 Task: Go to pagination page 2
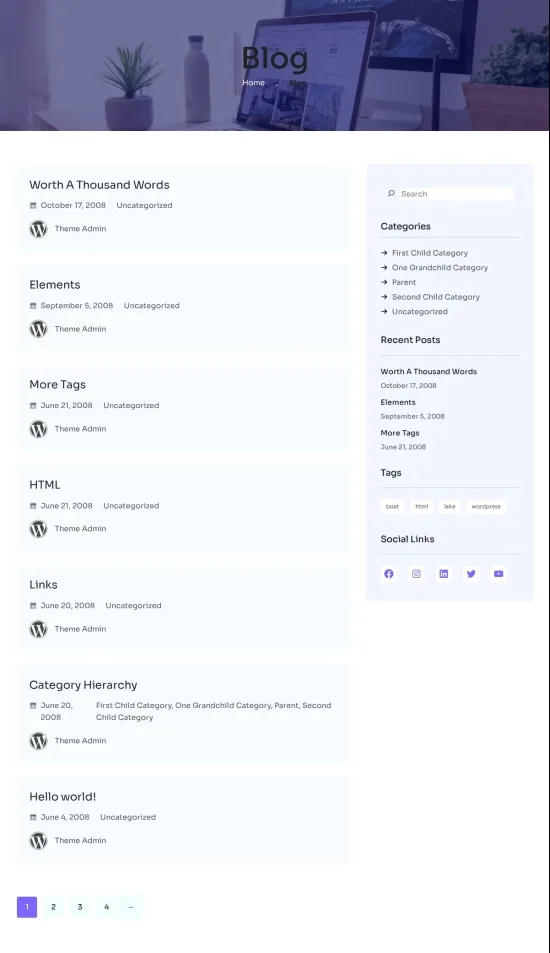tap(53, 907)
